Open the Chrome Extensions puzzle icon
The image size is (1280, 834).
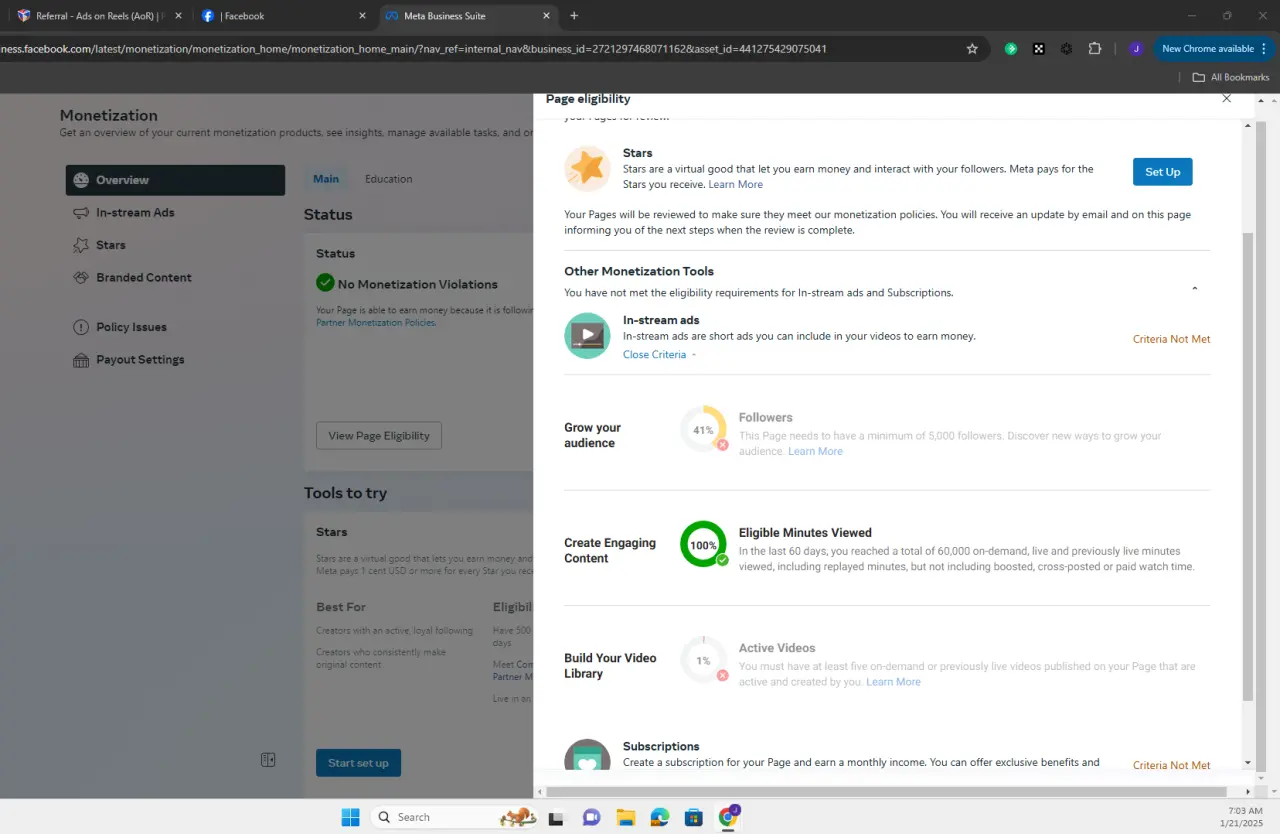[1094, 49]
